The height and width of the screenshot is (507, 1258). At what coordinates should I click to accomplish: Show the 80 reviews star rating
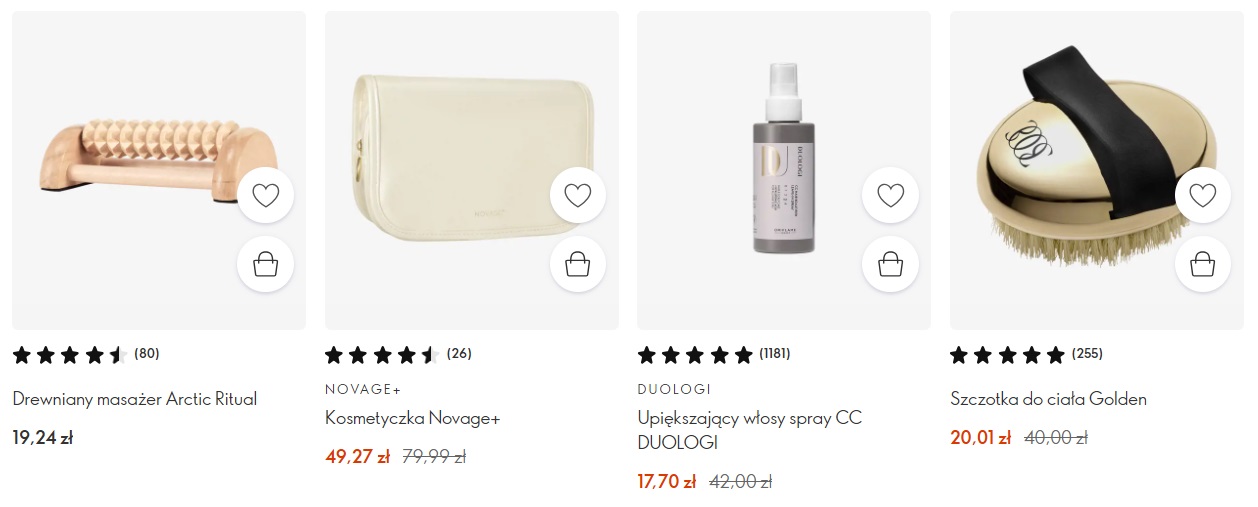pyautogui.click(x=86, y=354)
